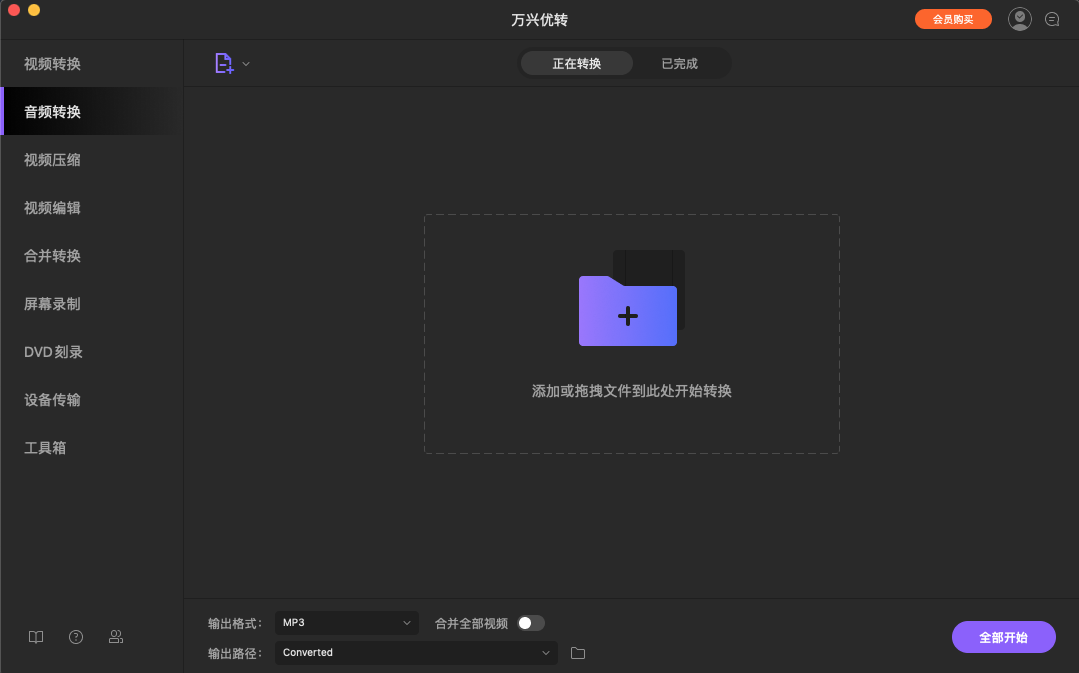Toggle 合并全部视频 switch
The height and width of the screenshot is (673, 1079).
tap(531, 622)
